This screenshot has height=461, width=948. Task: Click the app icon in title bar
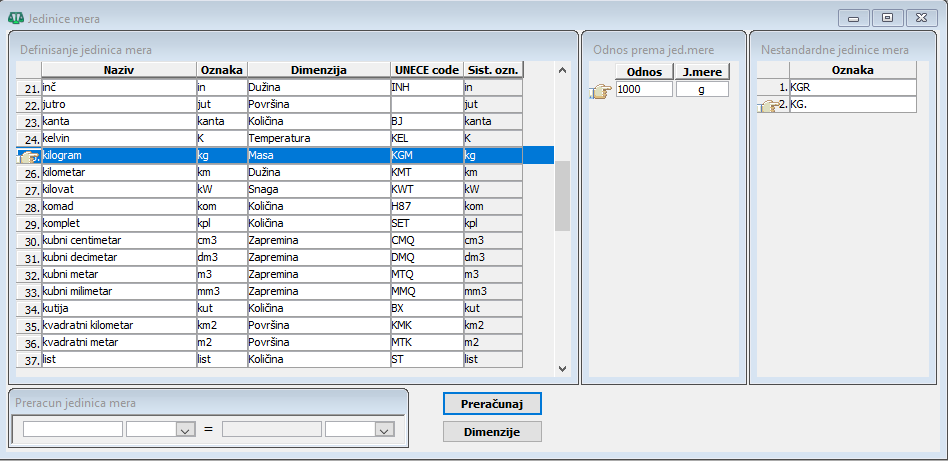[x=15, y=18]
